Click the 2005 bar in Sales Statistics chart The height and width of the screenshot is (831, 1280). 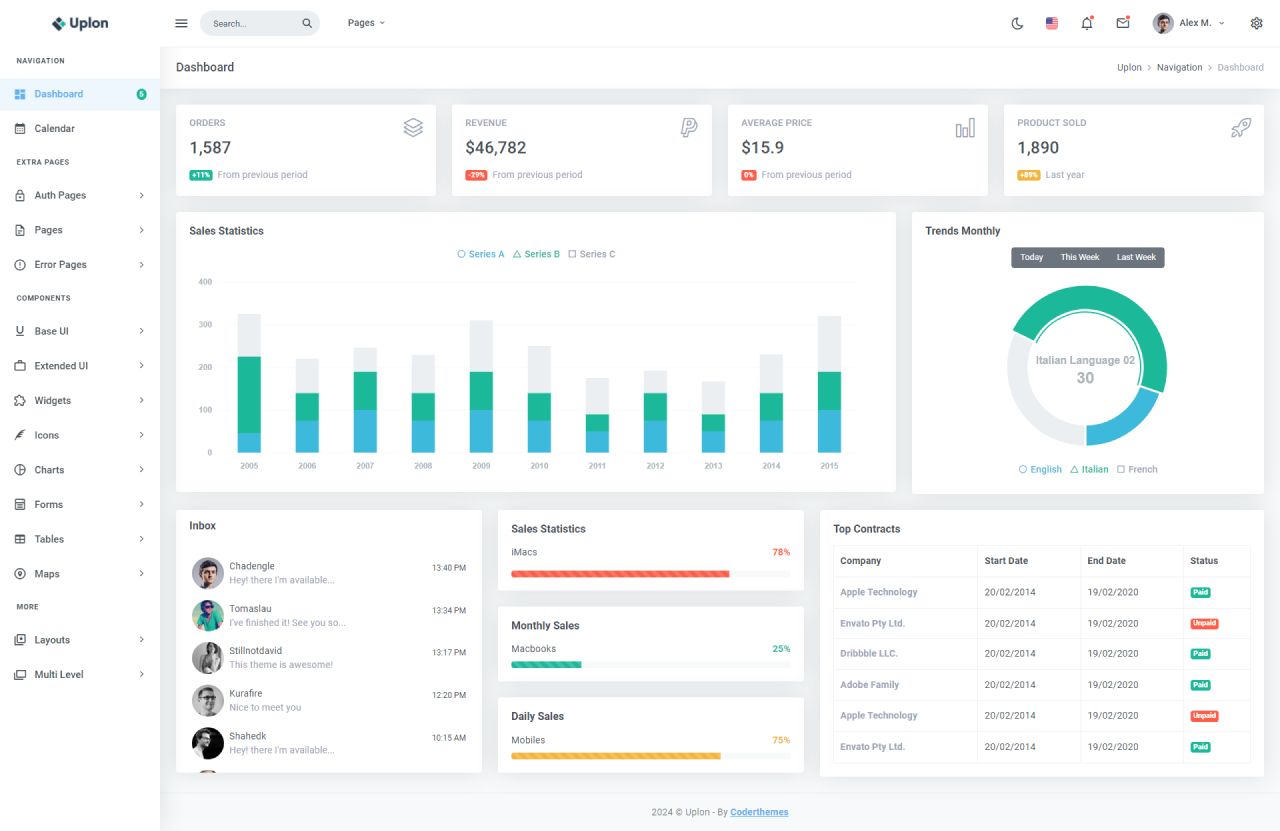click(x=249, y=383)
